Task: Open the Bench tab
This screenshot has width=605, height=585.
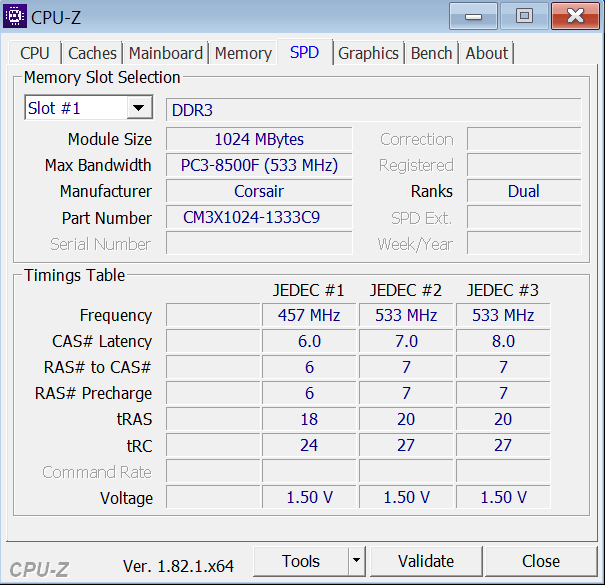Action: click(x=431, y=53)
